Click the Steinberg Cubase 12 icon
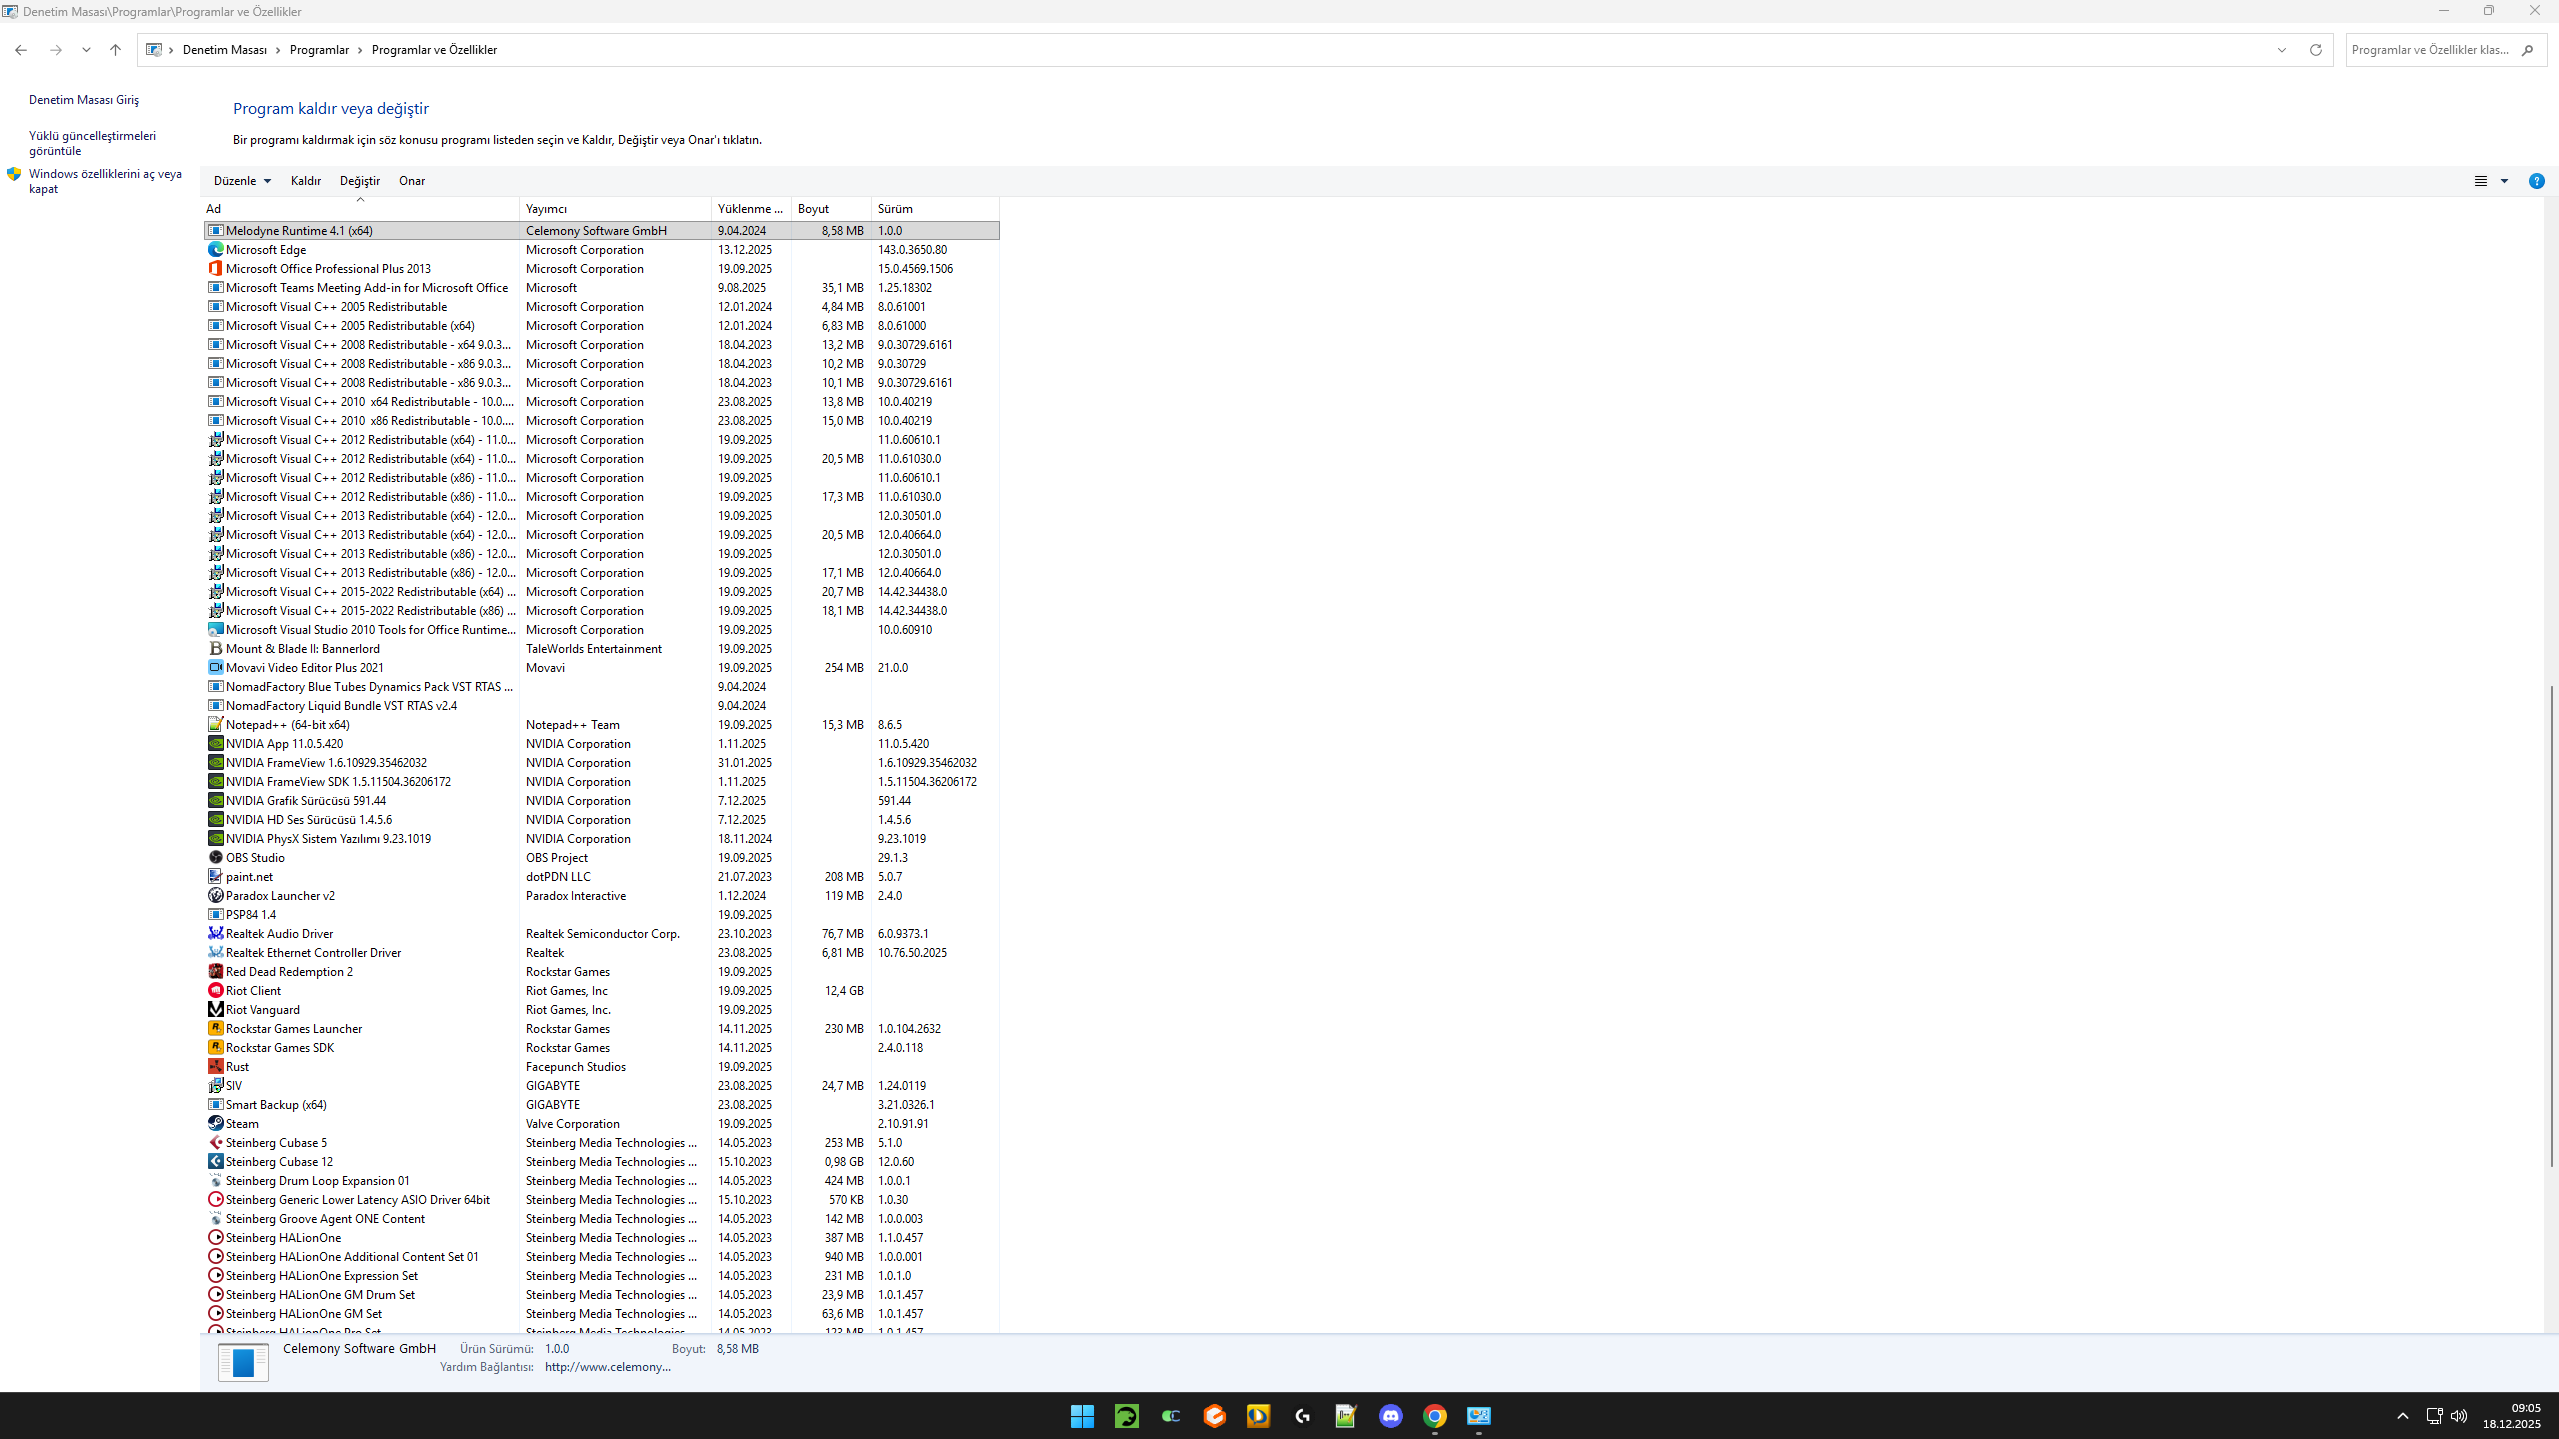The image size is (2559, 1439). click(215, 1162)
